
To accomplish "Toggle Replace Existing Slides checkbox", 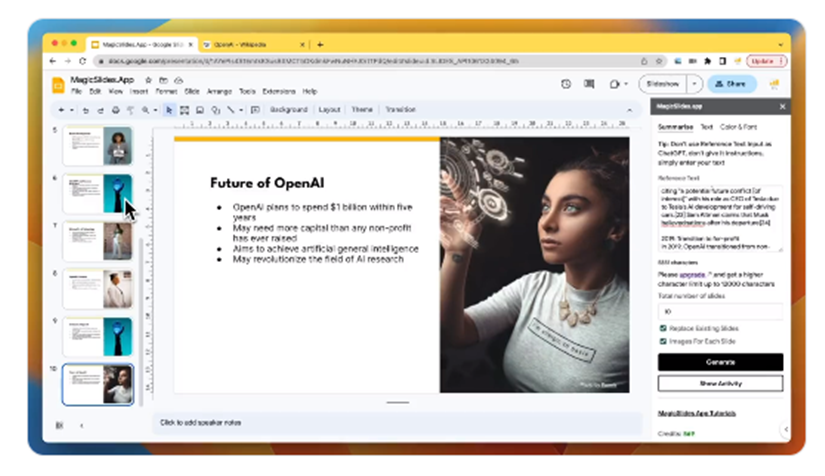I will pyautogui.click(x=662, y=328).
